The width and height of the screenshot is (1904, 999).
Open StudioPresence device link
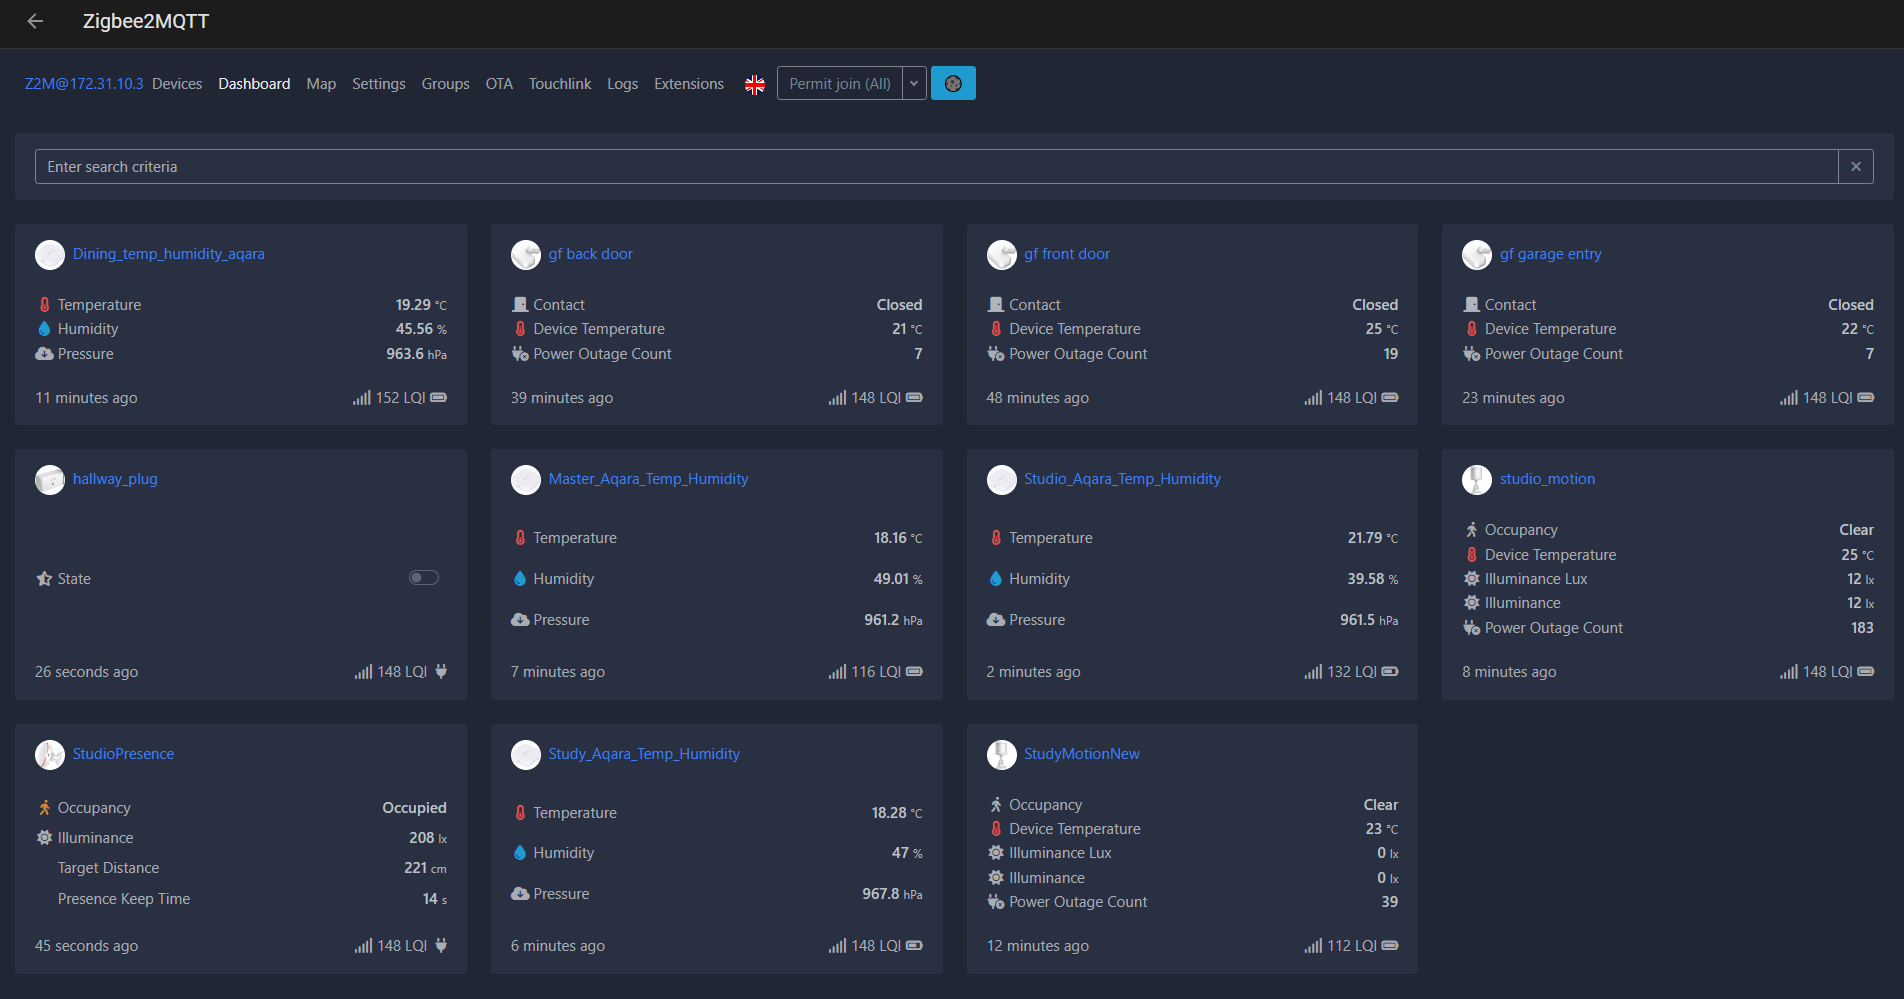tap(123, 754)
